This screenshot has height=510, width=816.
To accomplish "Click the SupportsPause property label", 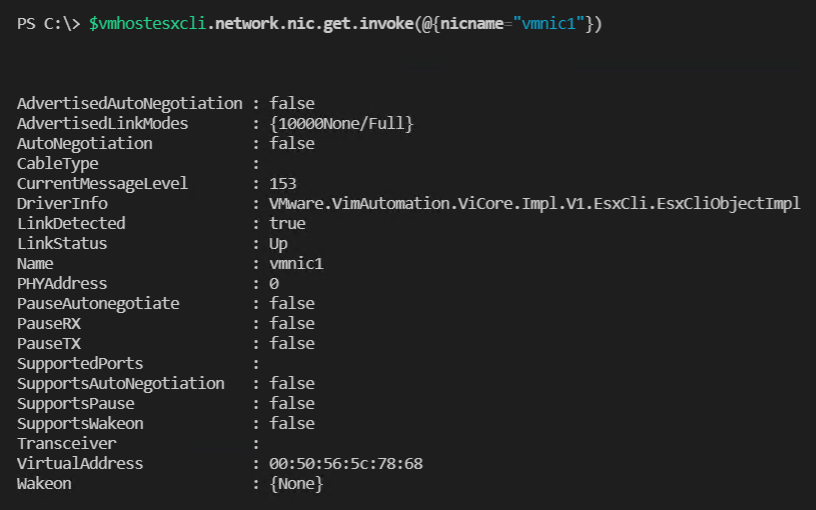I will [x=75, y=403].
